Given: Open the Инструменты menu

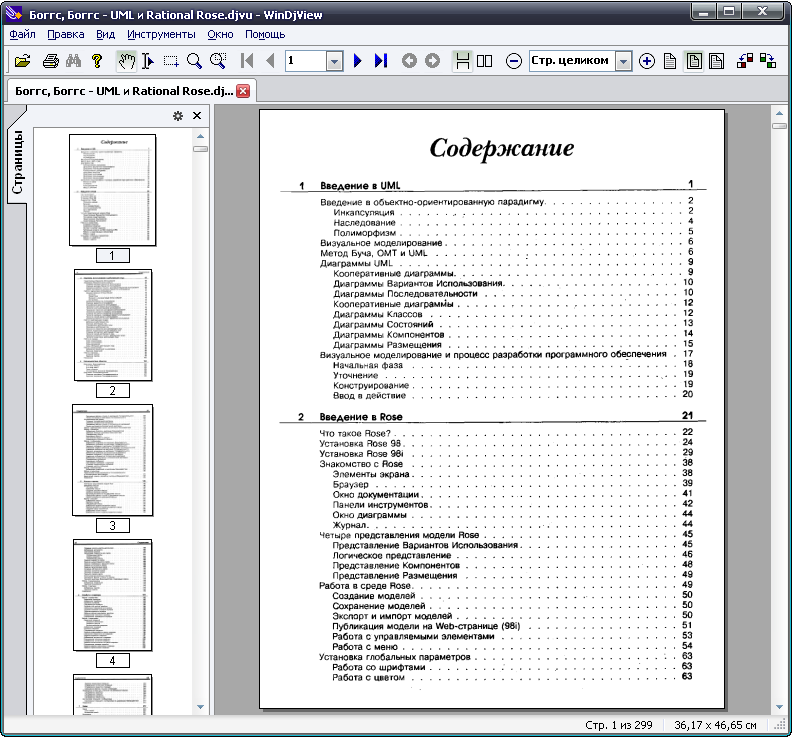Looking at the screenshot, I should (x=161, y=34).
